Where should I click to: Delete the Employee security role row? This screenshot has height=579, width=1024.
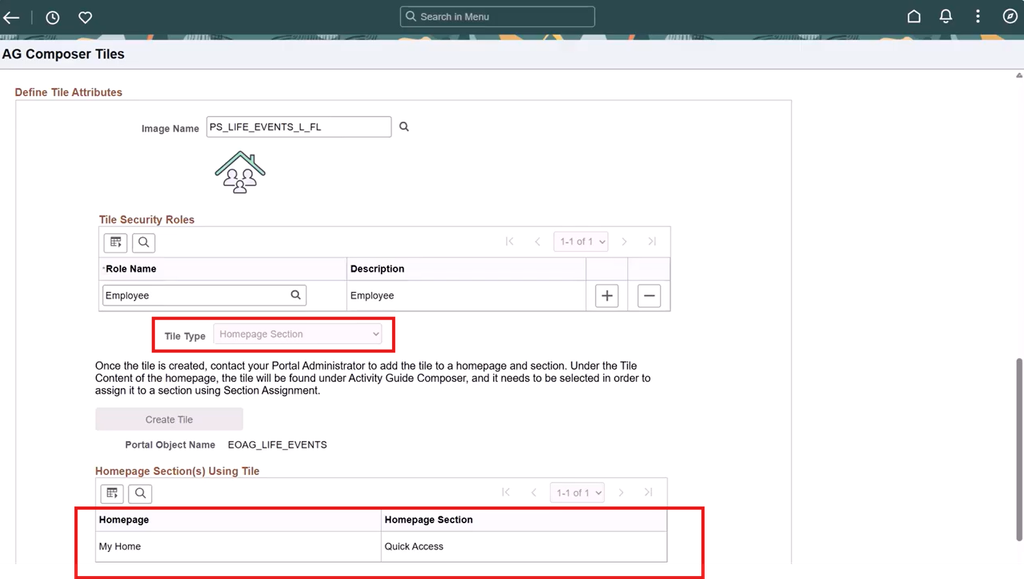point(649,296)
